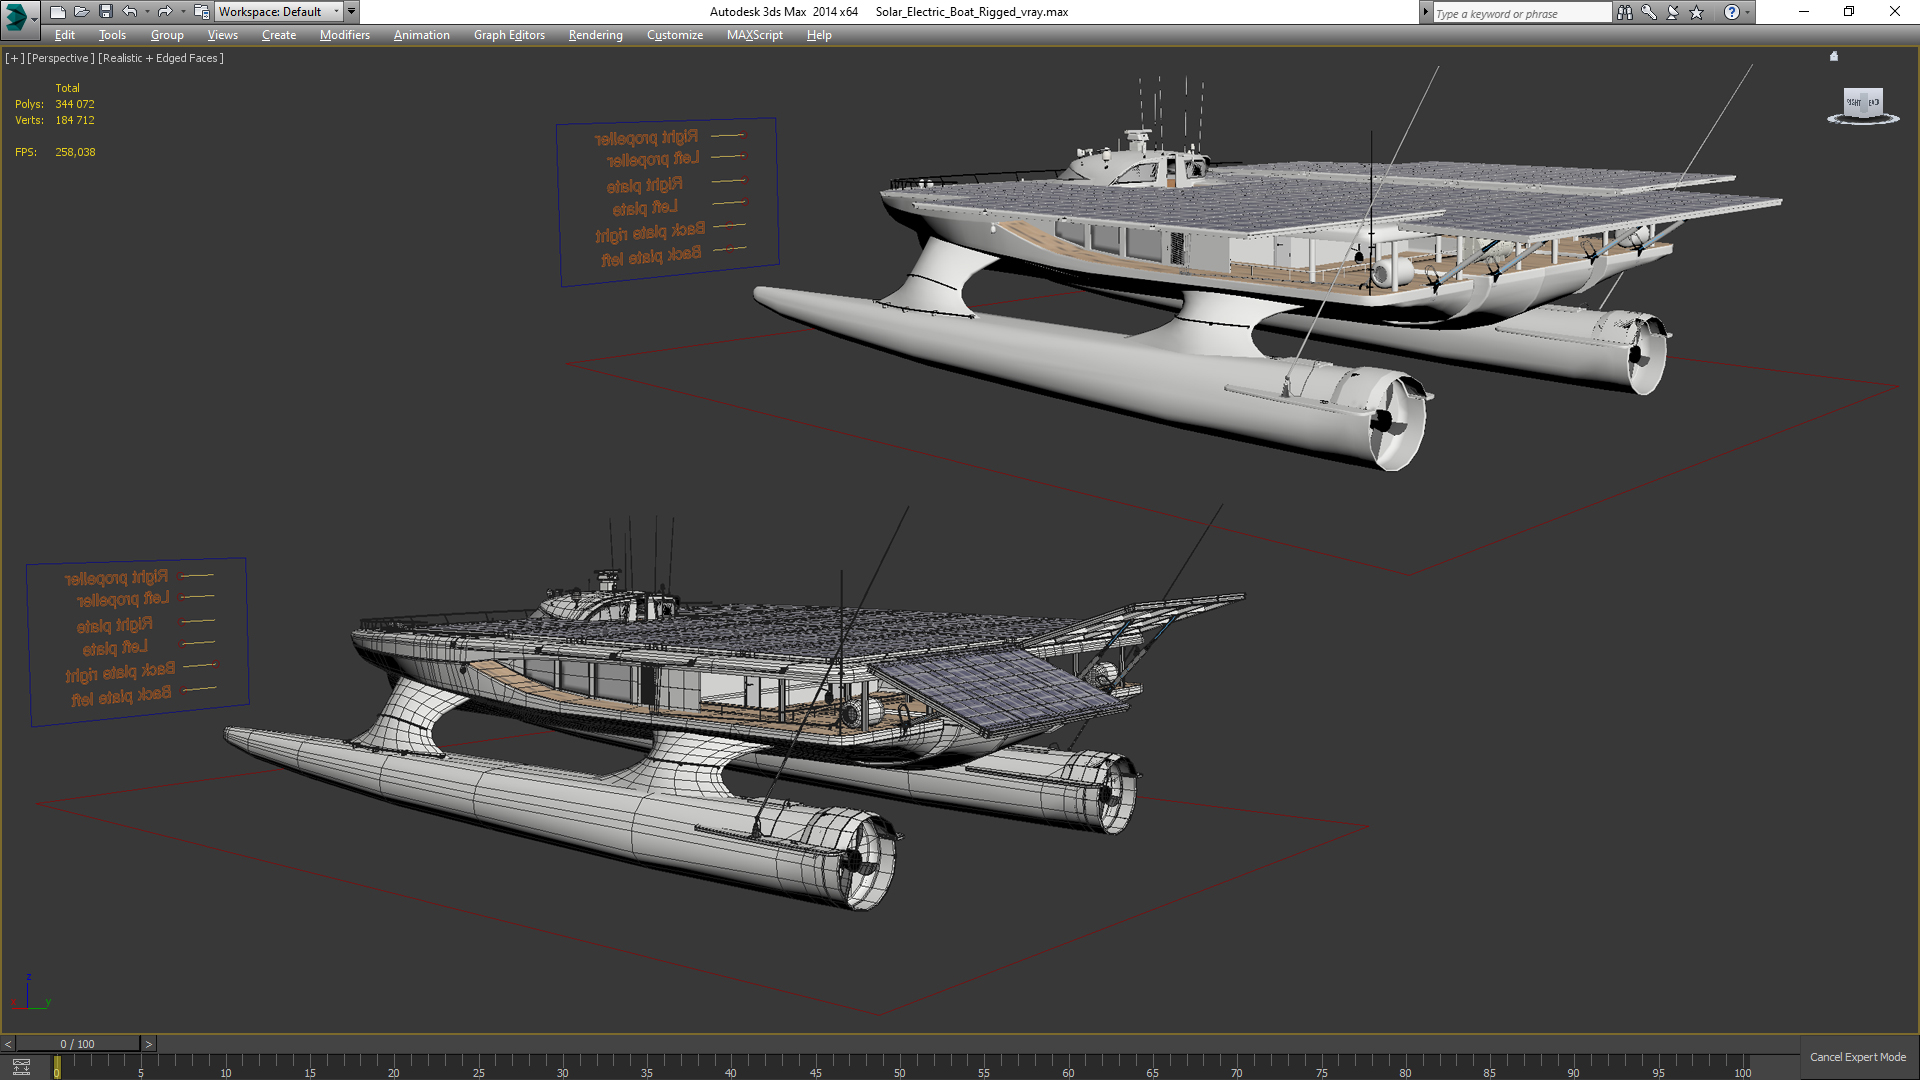The height and width of the screenshot is (1080, 1920).
Task: Open Favorites star icon
Action: tap(1697, 12)
